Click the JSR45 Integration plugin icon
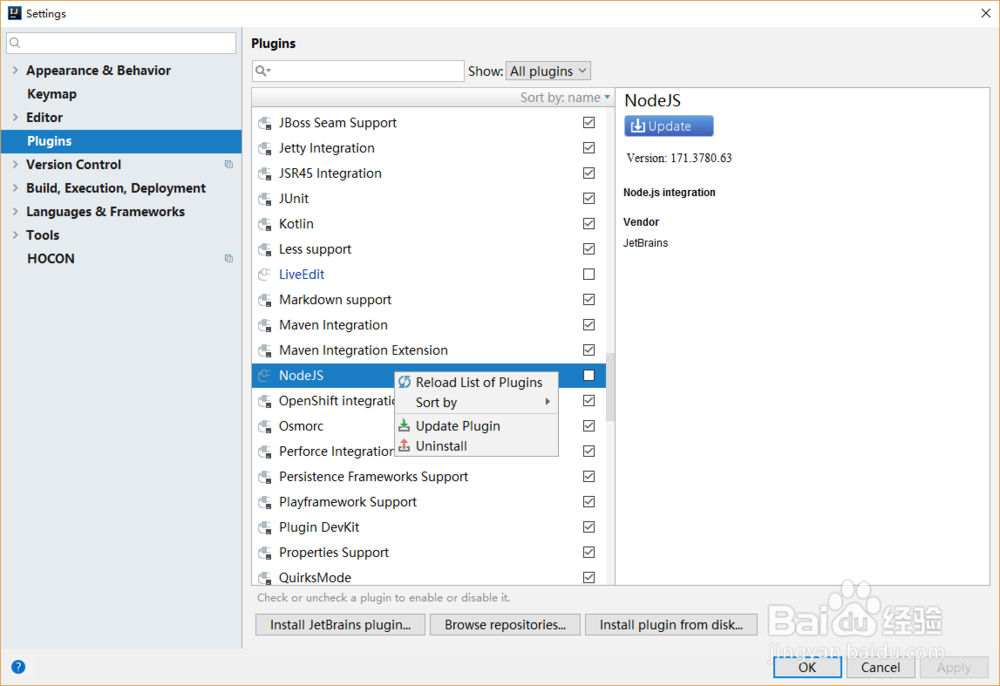The width and height of the screenshot is (1000, 686). [265, 173]
